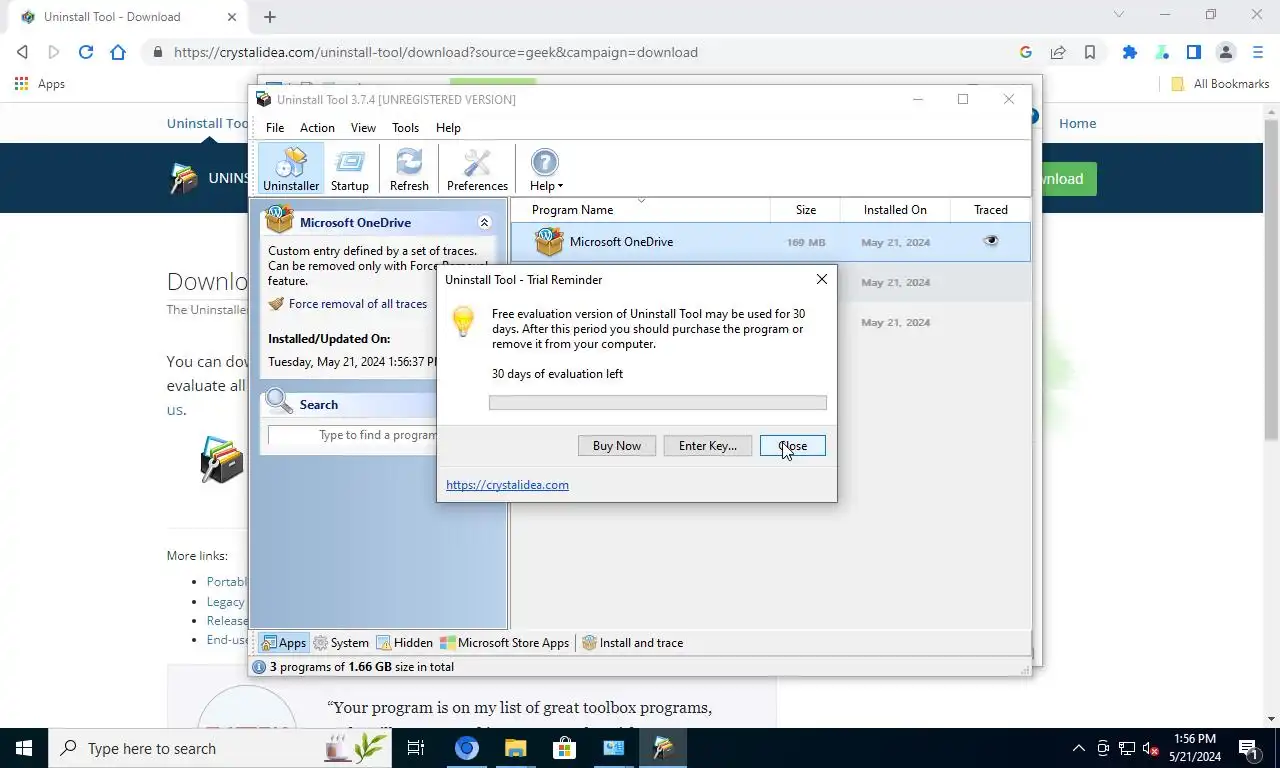Sort by the Program Name column
The image size is (1280, 768).
[x=640, y=210]
